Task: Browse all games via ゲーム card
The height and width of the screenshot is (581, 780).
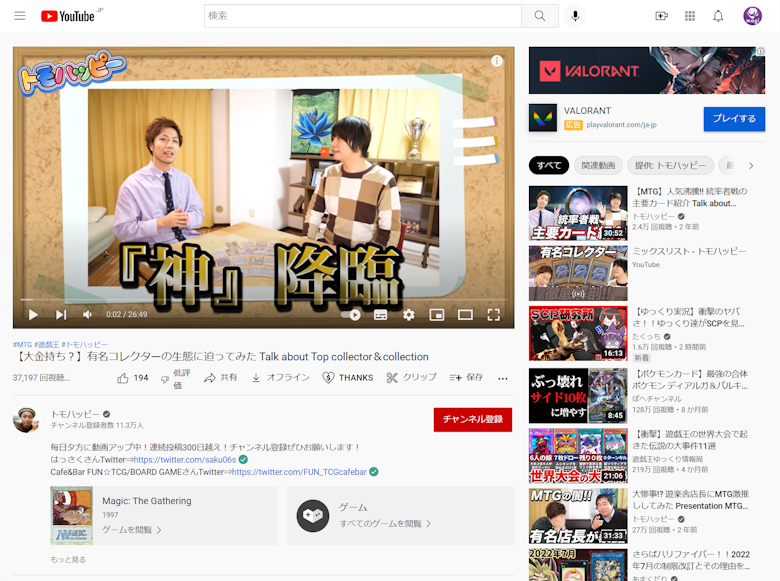Action: click(x=400, y=515)
